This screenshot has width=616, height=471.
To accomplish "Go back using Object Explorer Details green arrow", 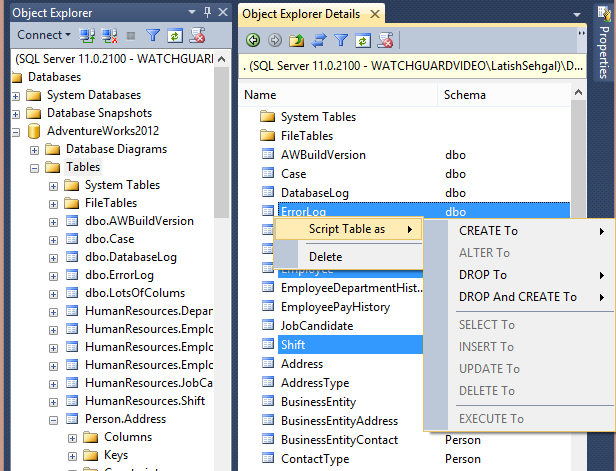I will (252, 40).
